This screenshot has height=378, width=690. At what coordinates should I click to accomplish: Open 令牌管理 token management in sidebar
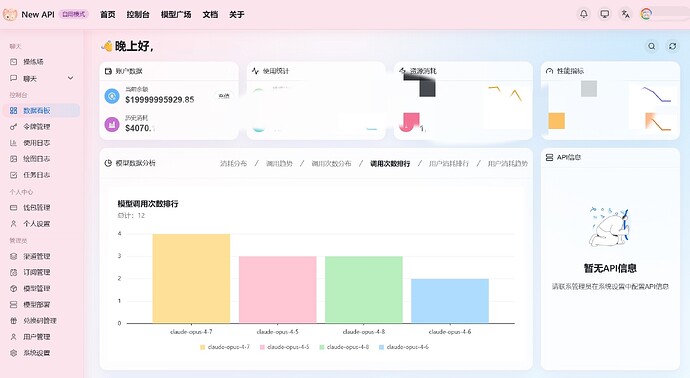42,127
